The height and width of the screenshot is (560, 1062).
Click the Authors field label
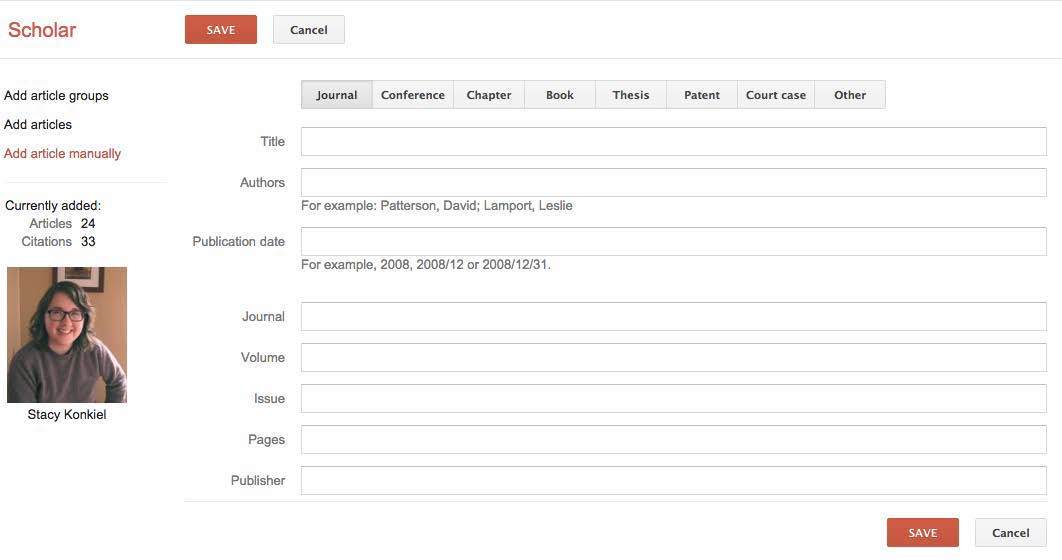coord(262,183)
